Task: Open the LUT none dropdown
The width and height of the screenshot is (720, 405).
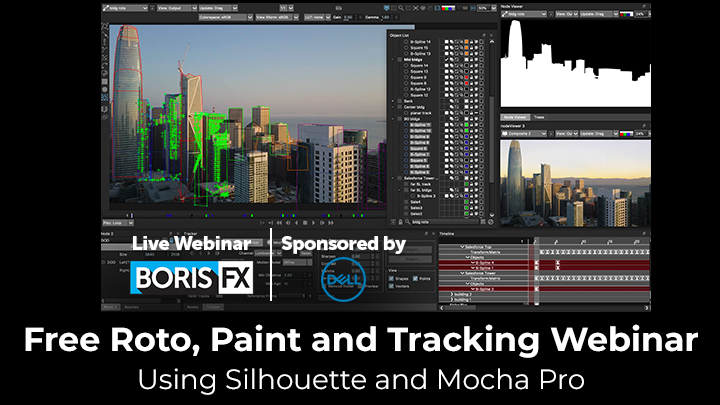Action: pos(317,17)
